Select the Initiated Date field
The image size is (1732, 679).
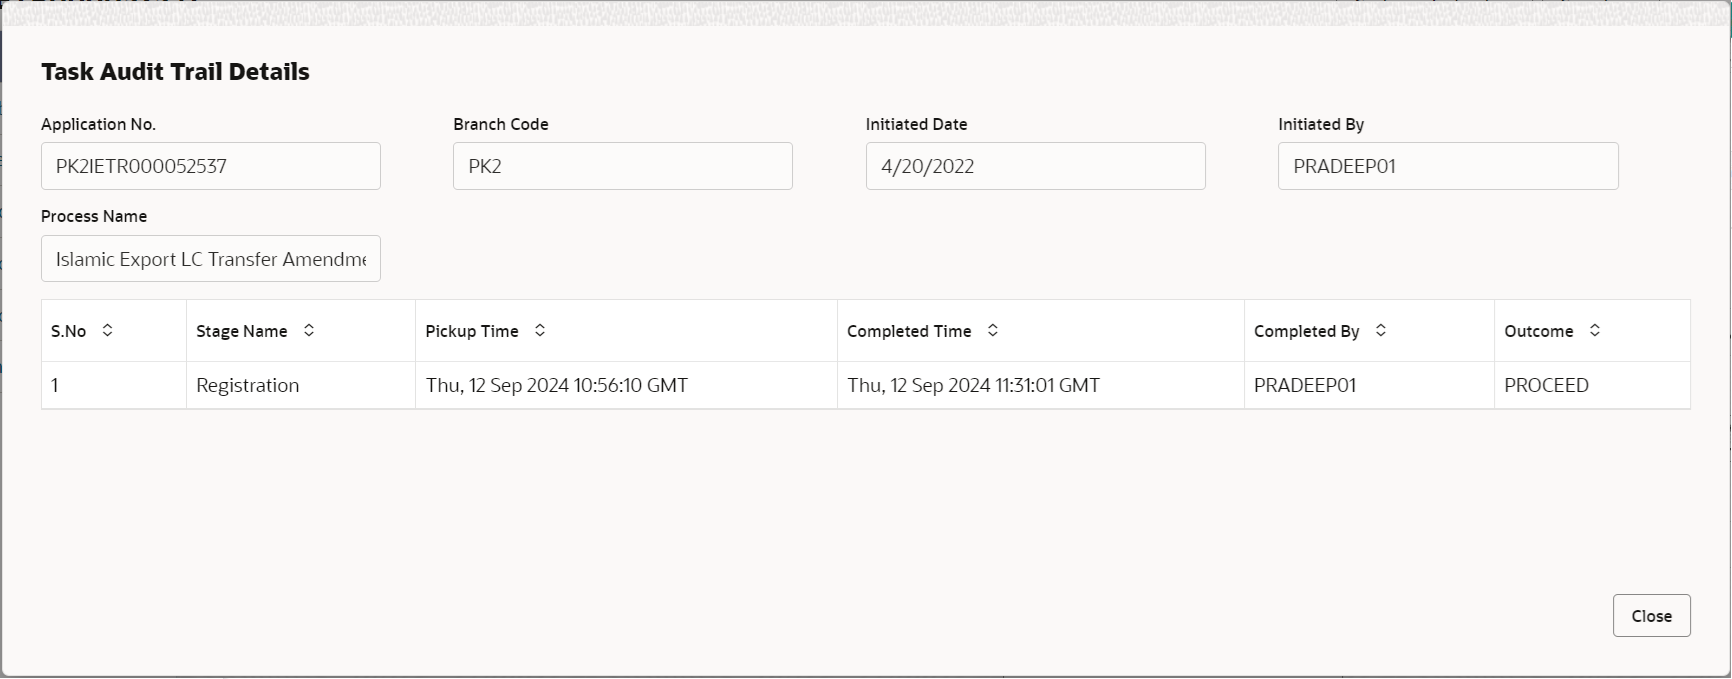1036,166
